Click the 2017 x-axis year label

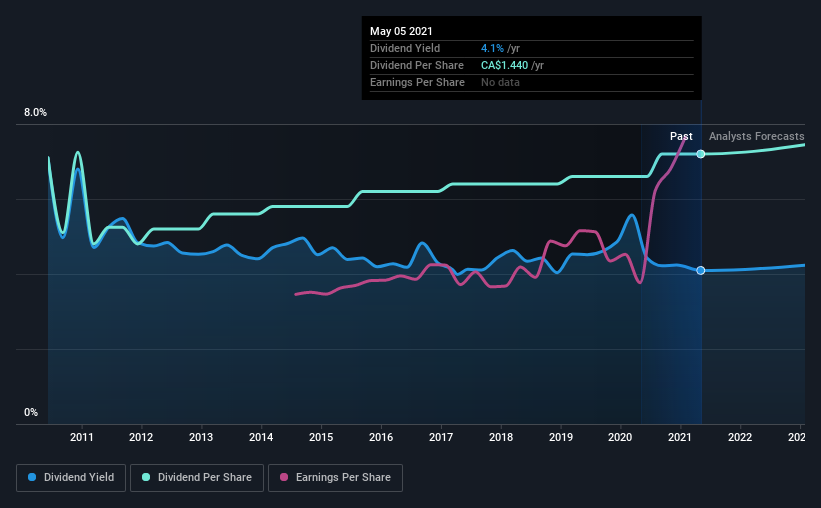441,437
